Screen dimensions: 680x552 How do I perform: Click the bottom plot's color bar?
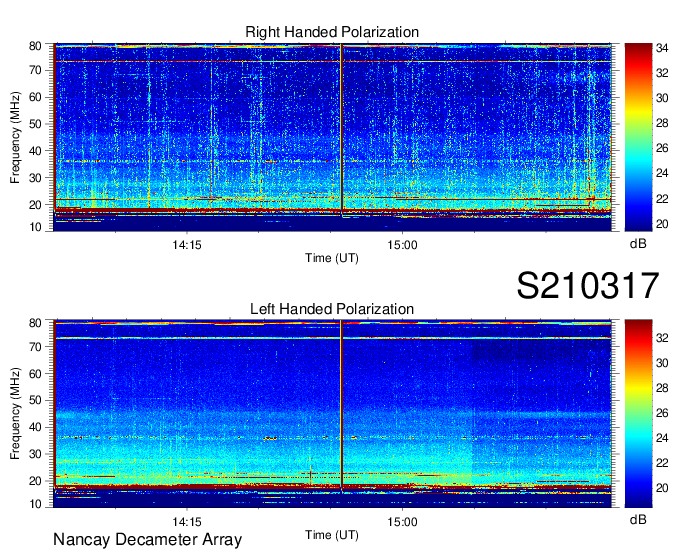[638, 414]
